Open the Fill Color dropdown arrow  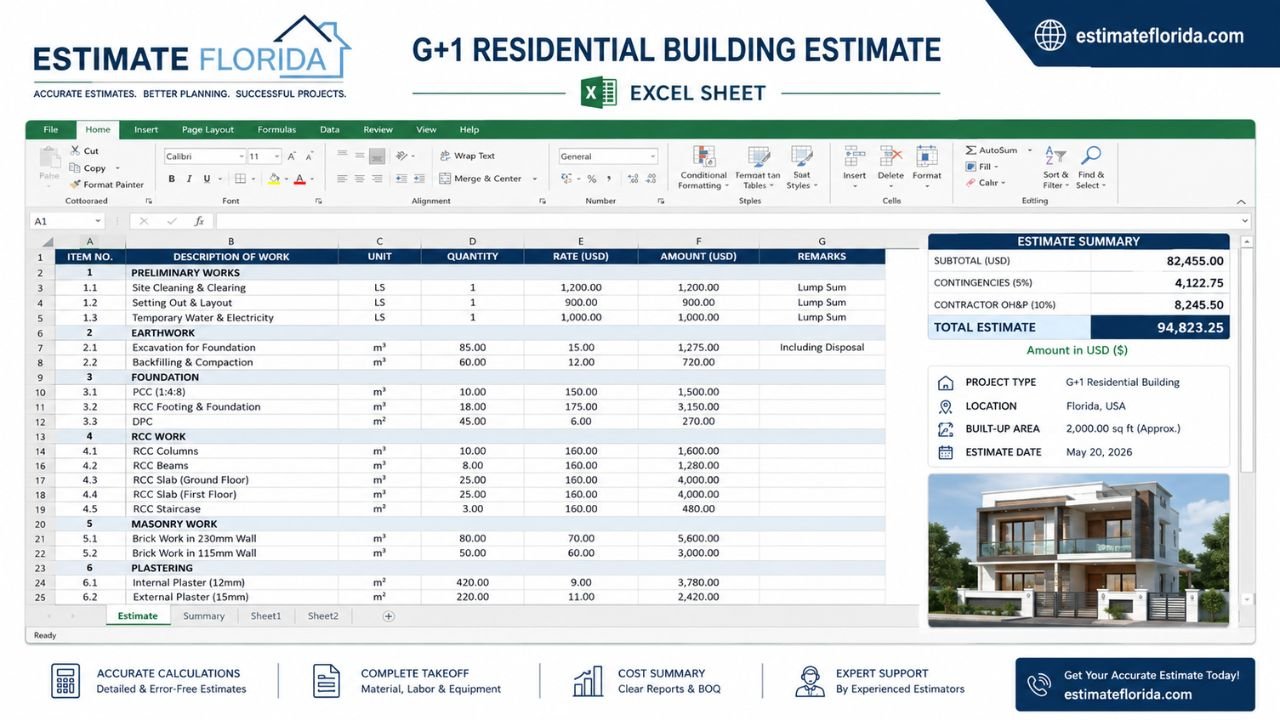pyautogui.click(x=286, y=180)
